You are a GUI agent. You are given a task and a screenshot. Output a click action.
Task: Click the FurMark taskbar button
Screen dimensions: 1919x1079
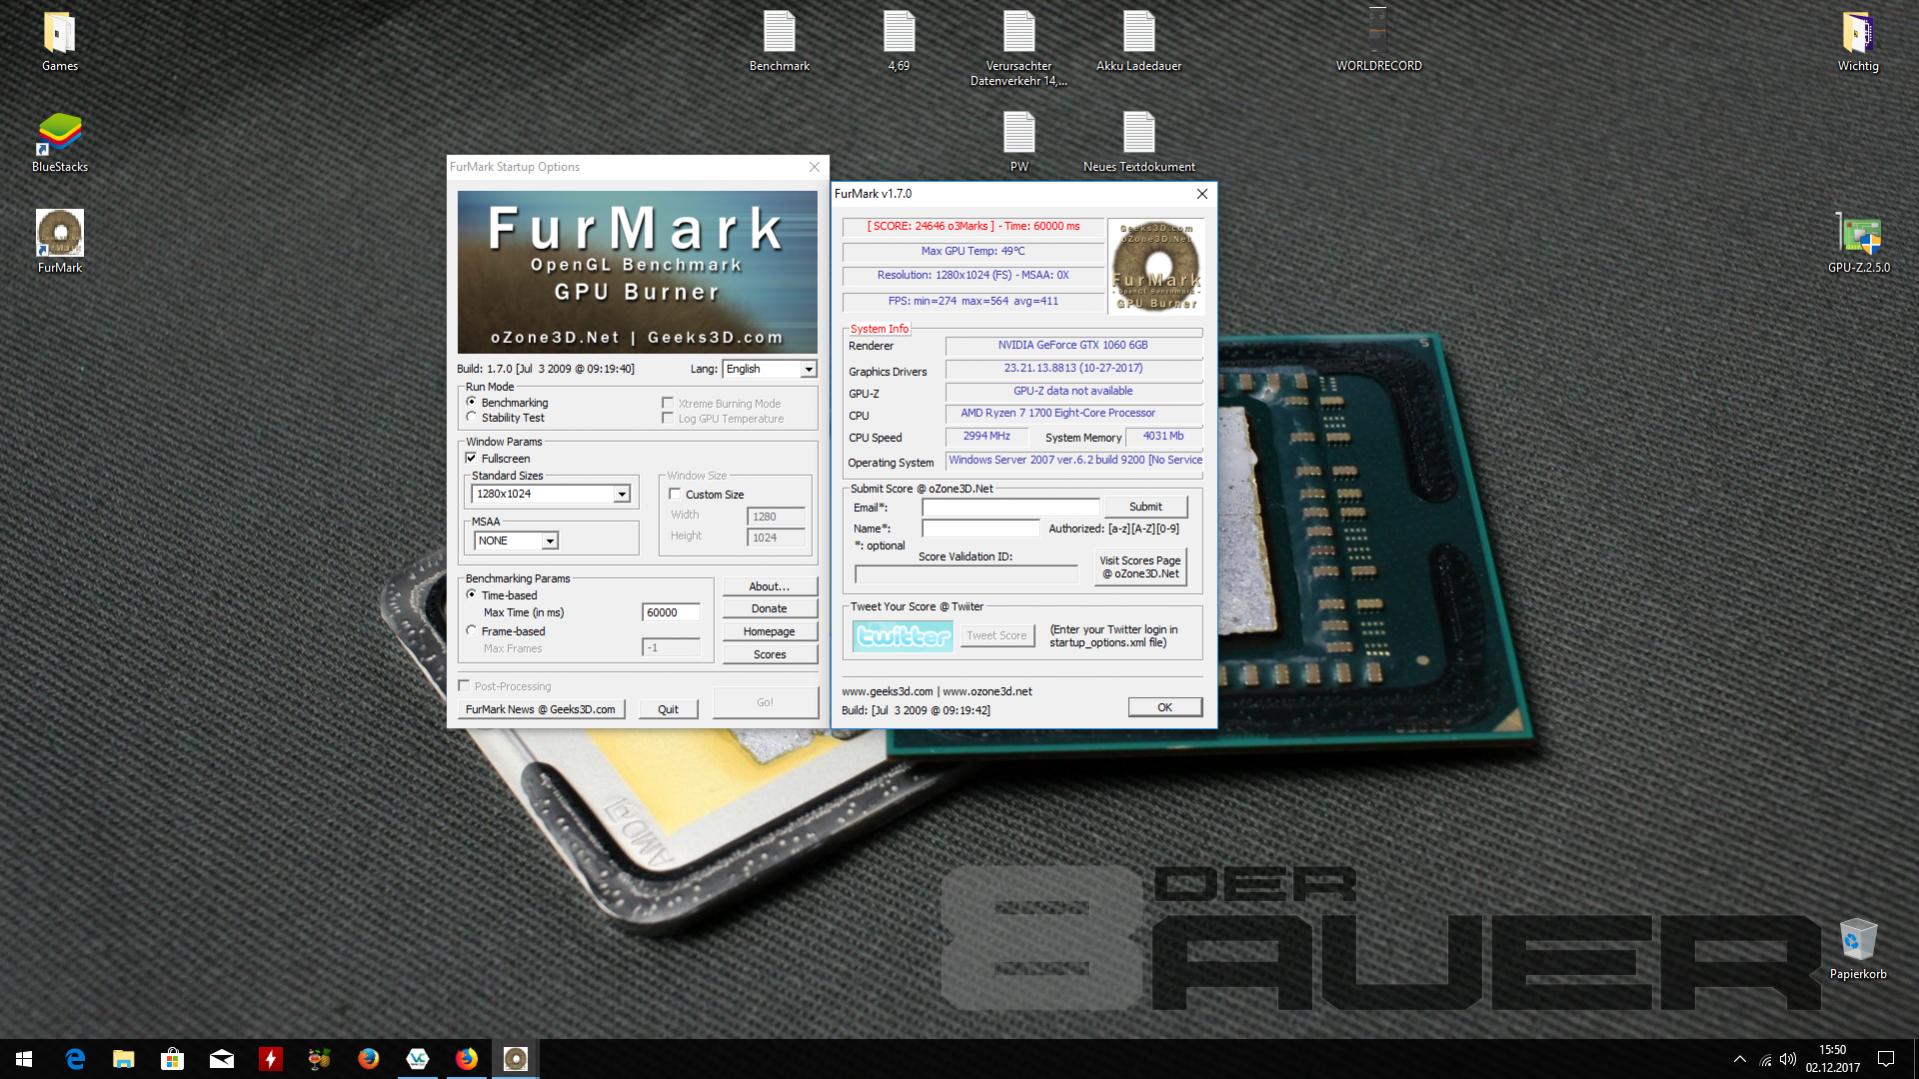click(x=516, y=1059)
